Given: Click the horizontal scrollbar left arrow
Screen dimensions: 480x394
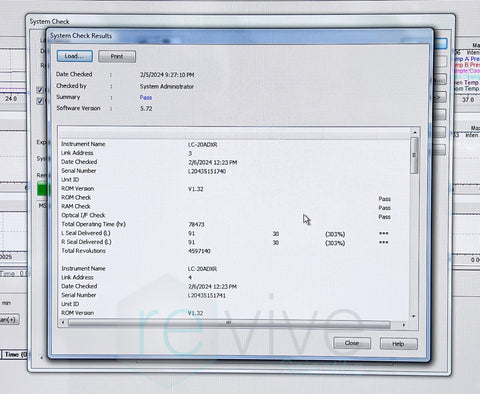Looking at the screenshot, I should pyautogui.click(x=63, y=323).
